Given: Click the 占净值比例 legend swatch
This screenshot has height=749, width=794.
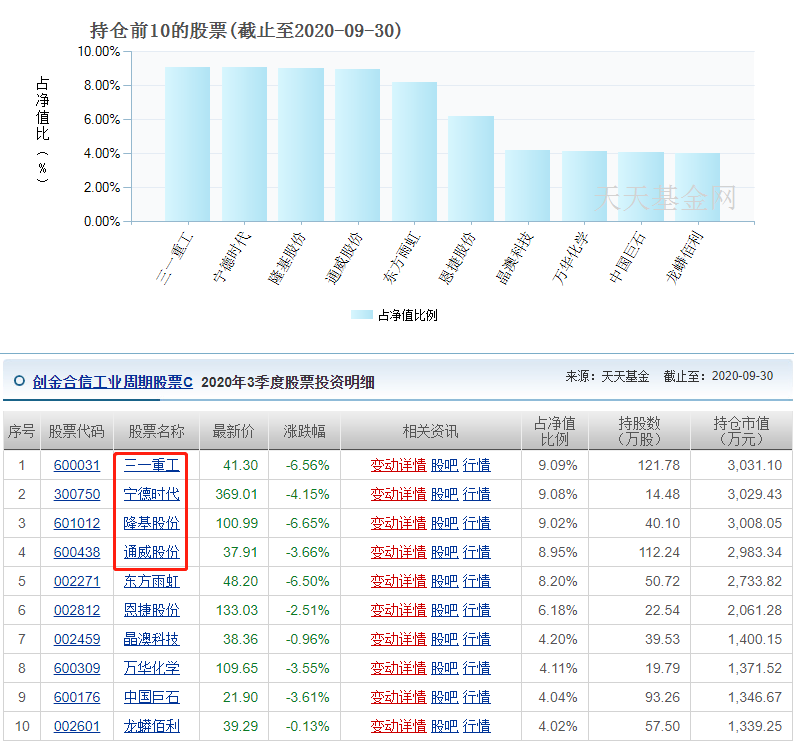Looking at the screenshot, I should pyautogui.click(x=362, y=315).
